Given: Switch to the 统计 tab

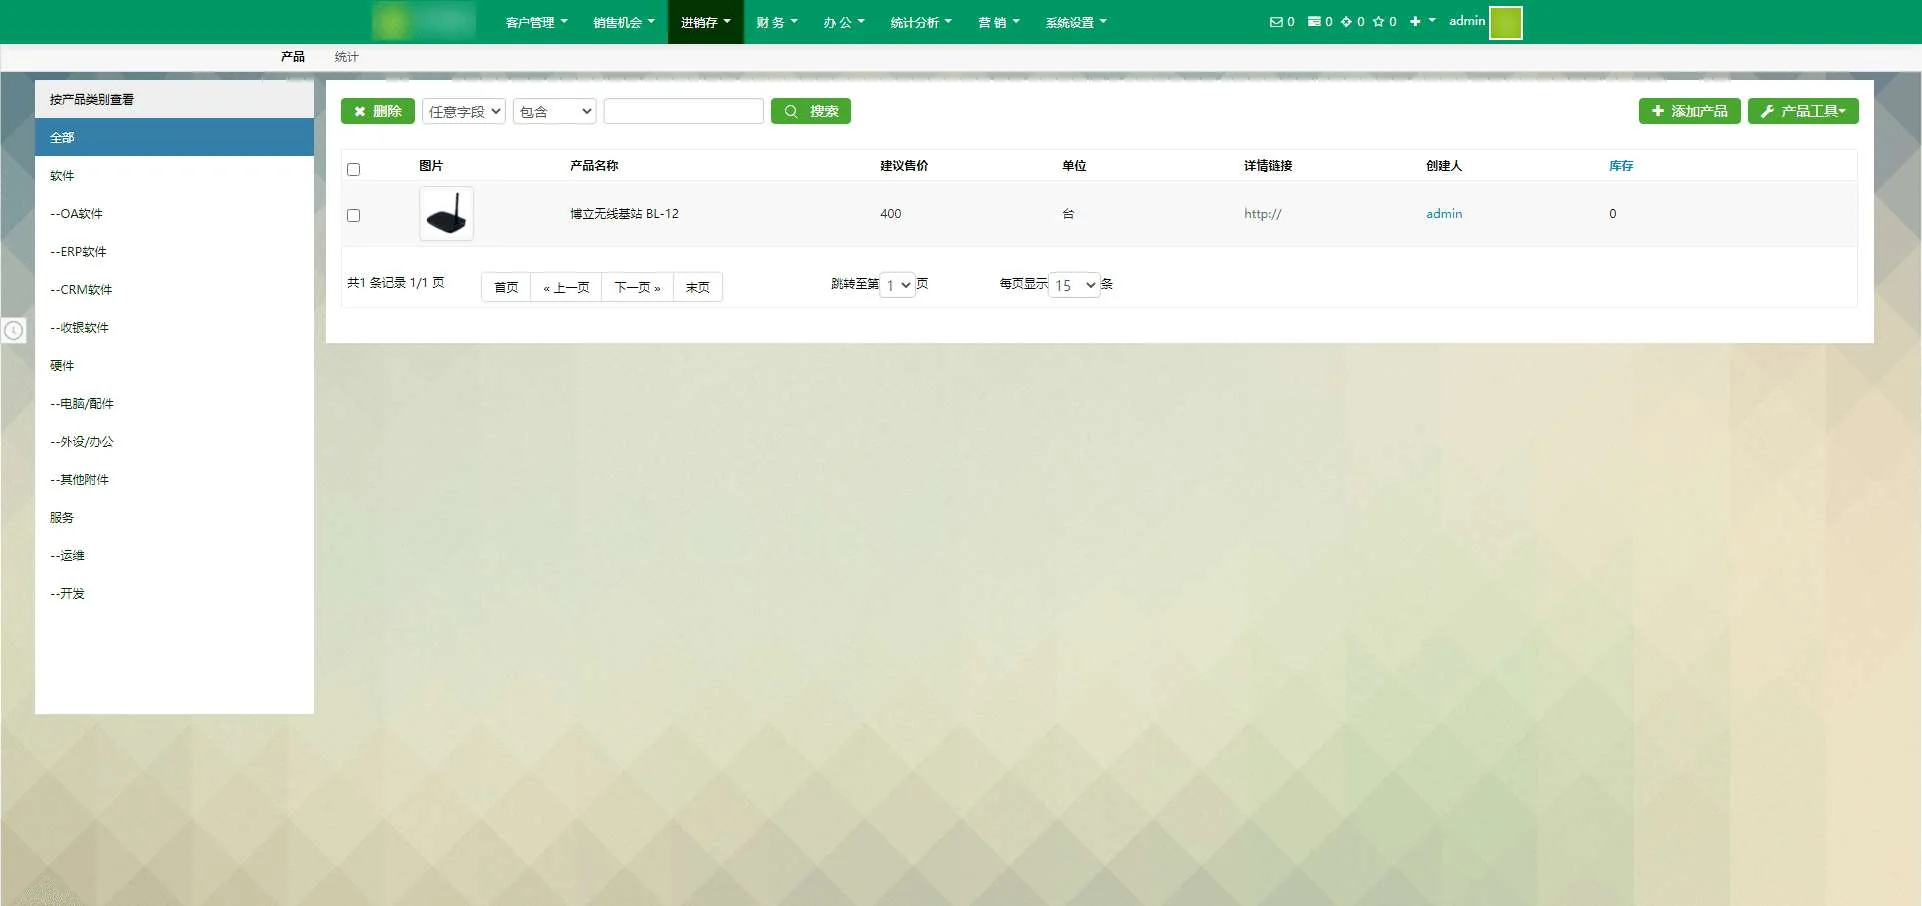Looking at the screenshot, I should (x=346, y=57).
